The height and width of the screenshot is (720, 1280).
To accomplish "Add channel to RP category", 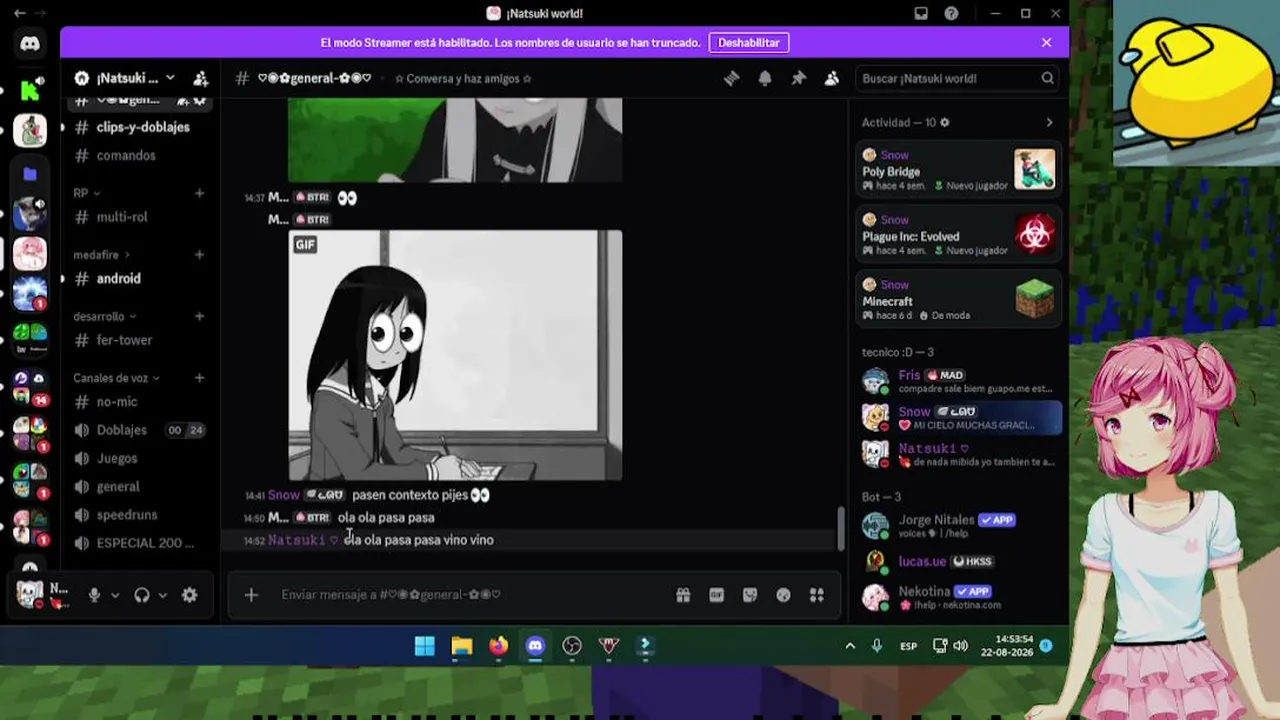I will pos(199,193).
